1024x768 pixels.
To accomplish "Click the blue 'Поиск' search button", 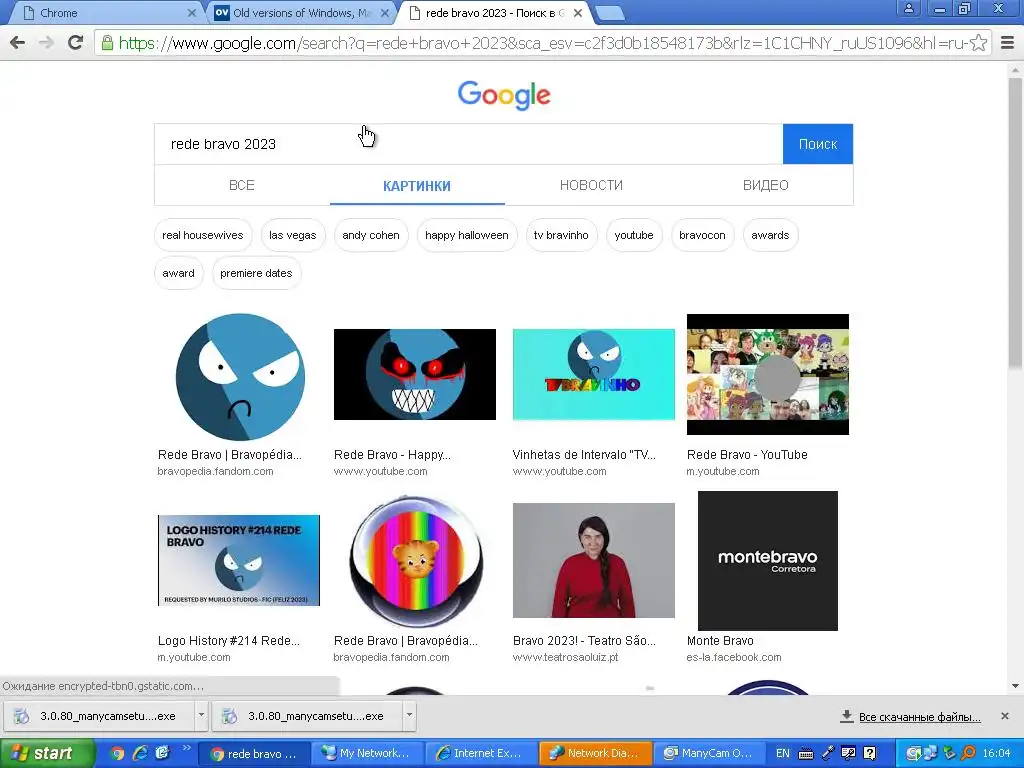I will pos(818,144).
